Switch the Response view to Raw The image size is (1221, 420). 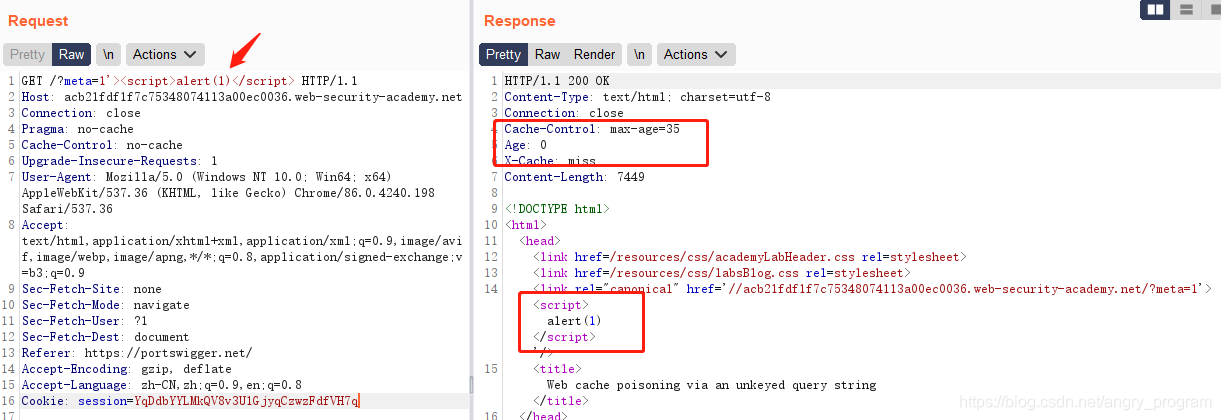[547, 55]
